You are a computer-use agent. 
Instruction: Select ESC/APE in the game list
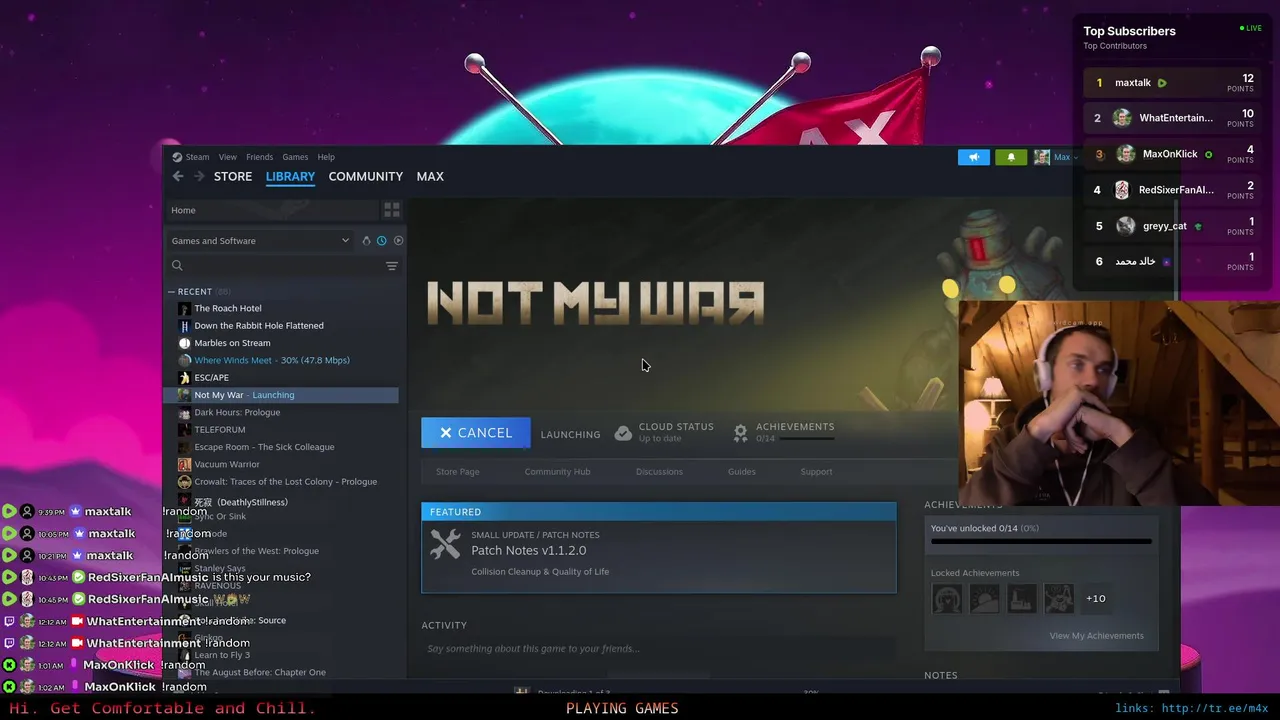[211, 378]
